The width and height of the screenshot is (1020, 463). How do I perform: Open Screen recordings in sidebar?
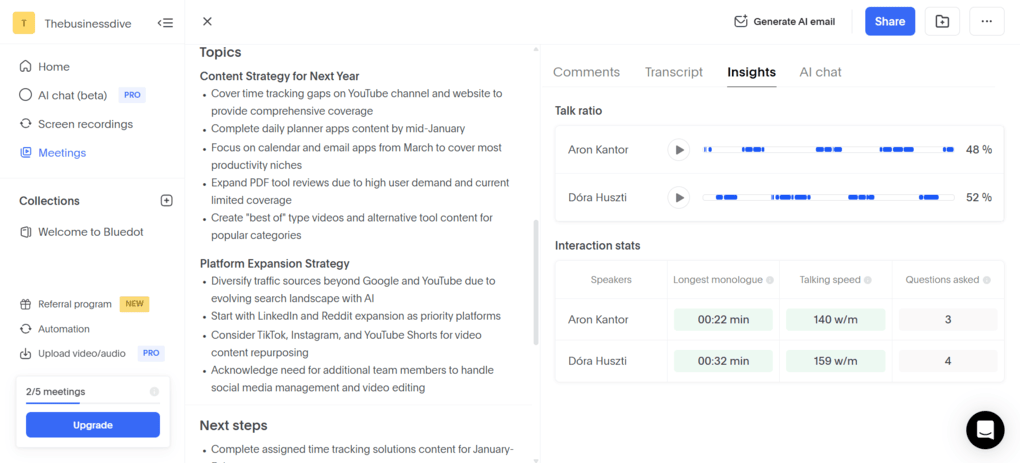(85, 124)
